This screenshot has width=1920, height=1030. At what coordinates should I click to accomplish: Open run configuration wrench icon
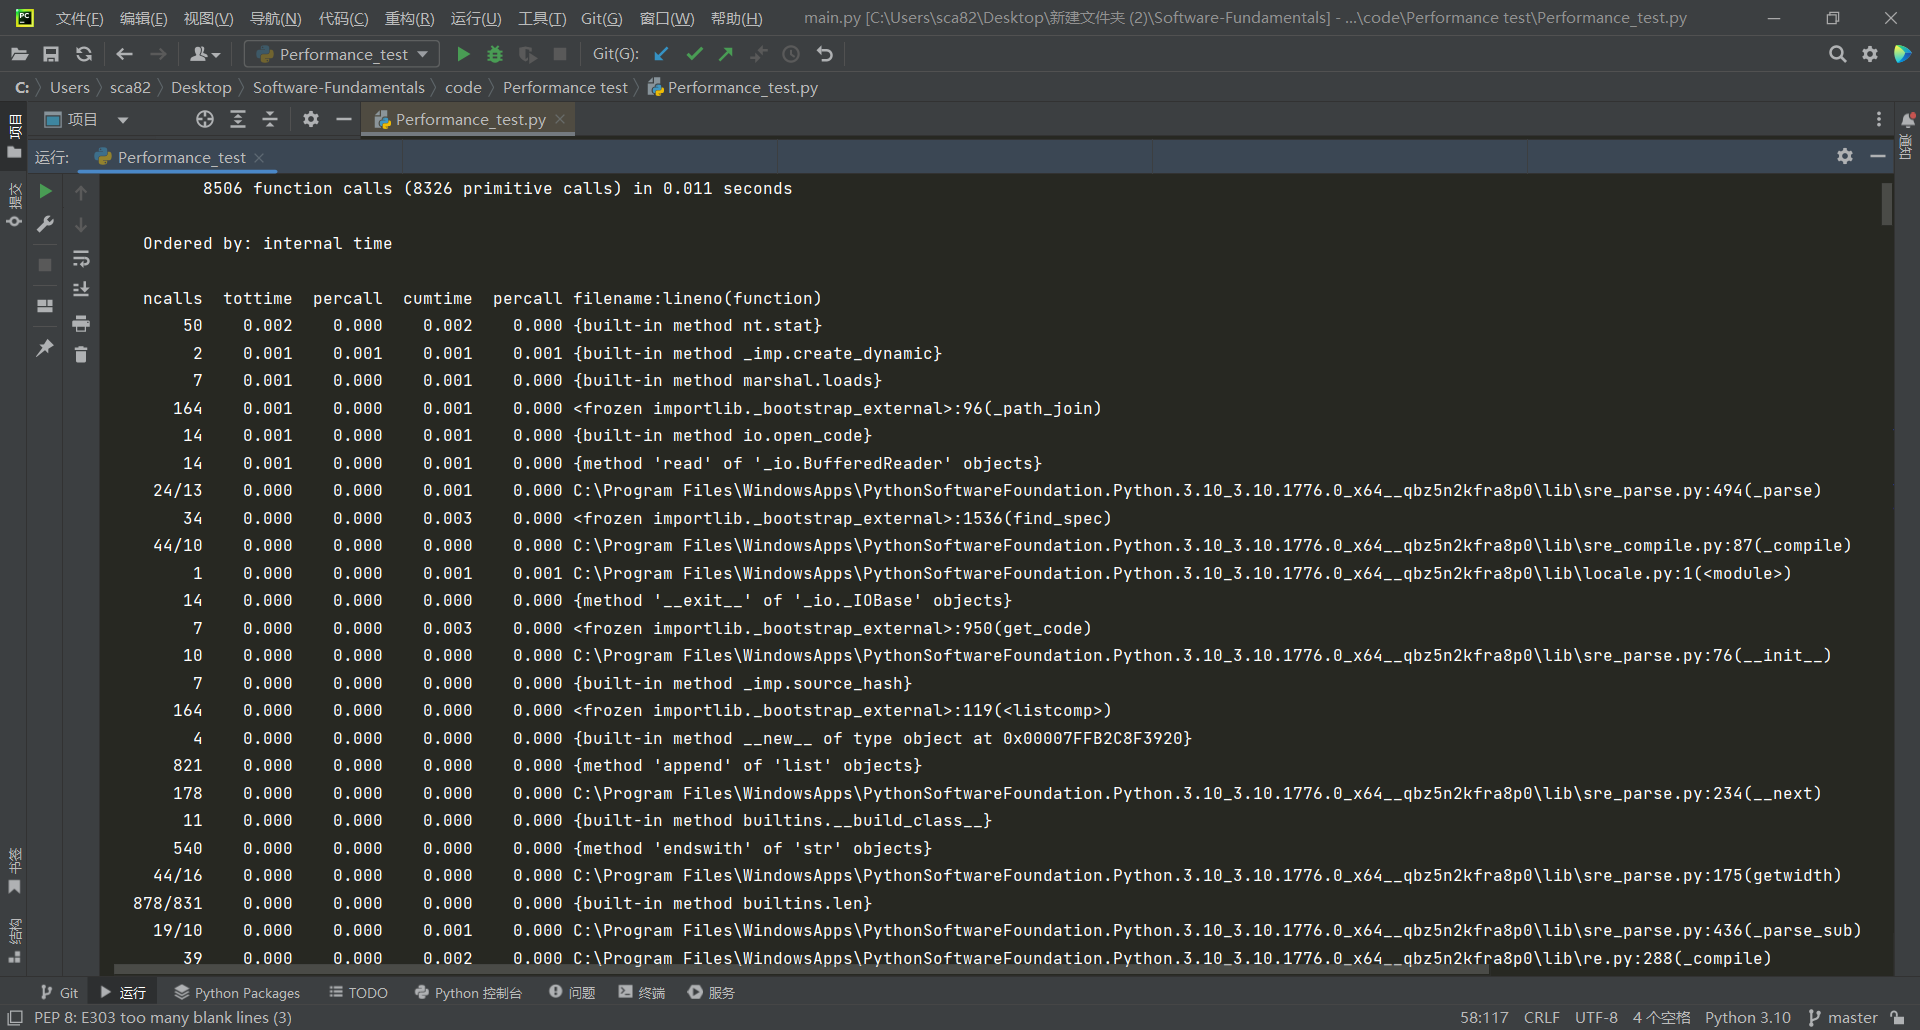(45, 224)
